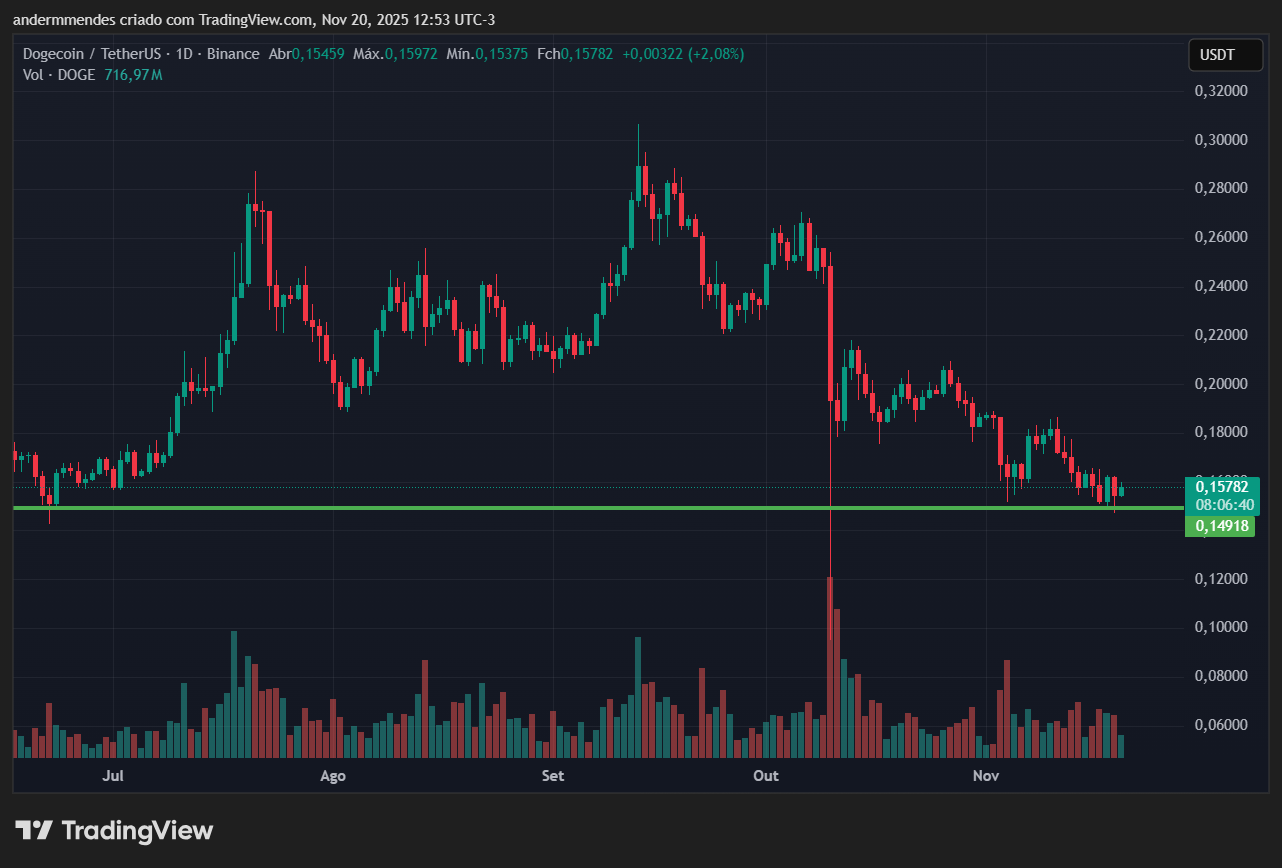Click the 0,20000 price on the right scale

1222,383
